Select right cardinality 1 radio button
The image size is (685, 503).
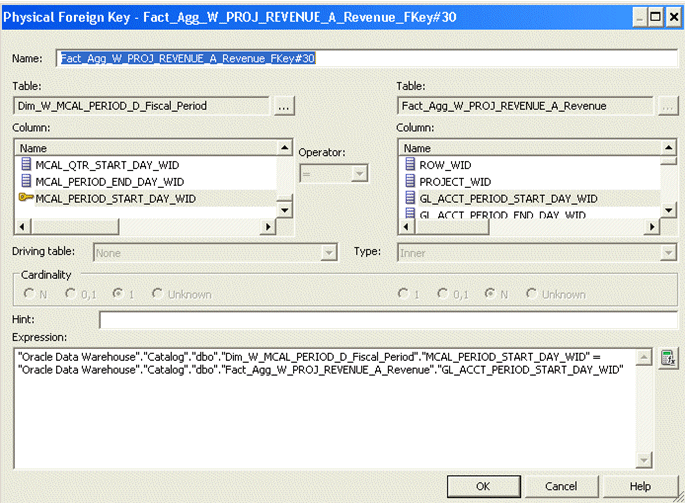point(403,294)
